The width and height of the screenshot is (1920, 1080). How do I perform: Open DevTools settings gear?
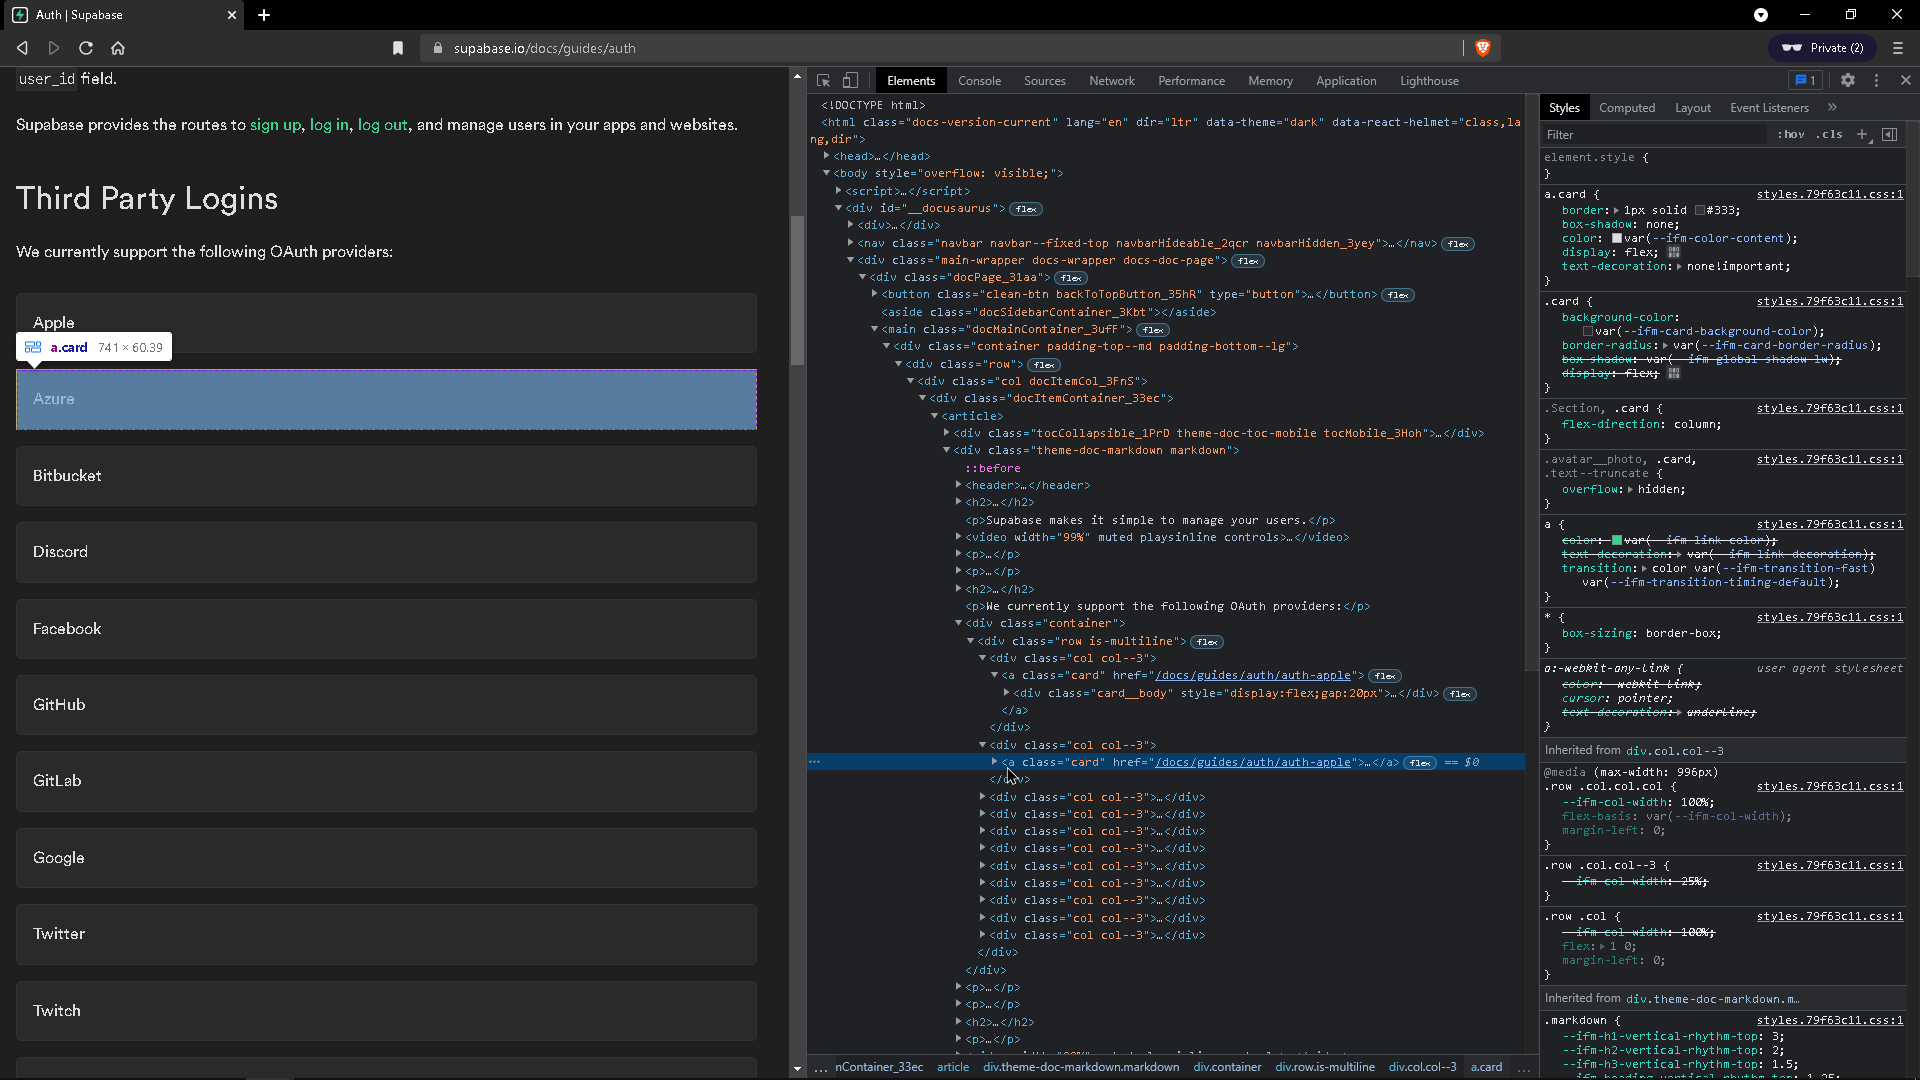pyautogui.click(x=1848, y=80)
